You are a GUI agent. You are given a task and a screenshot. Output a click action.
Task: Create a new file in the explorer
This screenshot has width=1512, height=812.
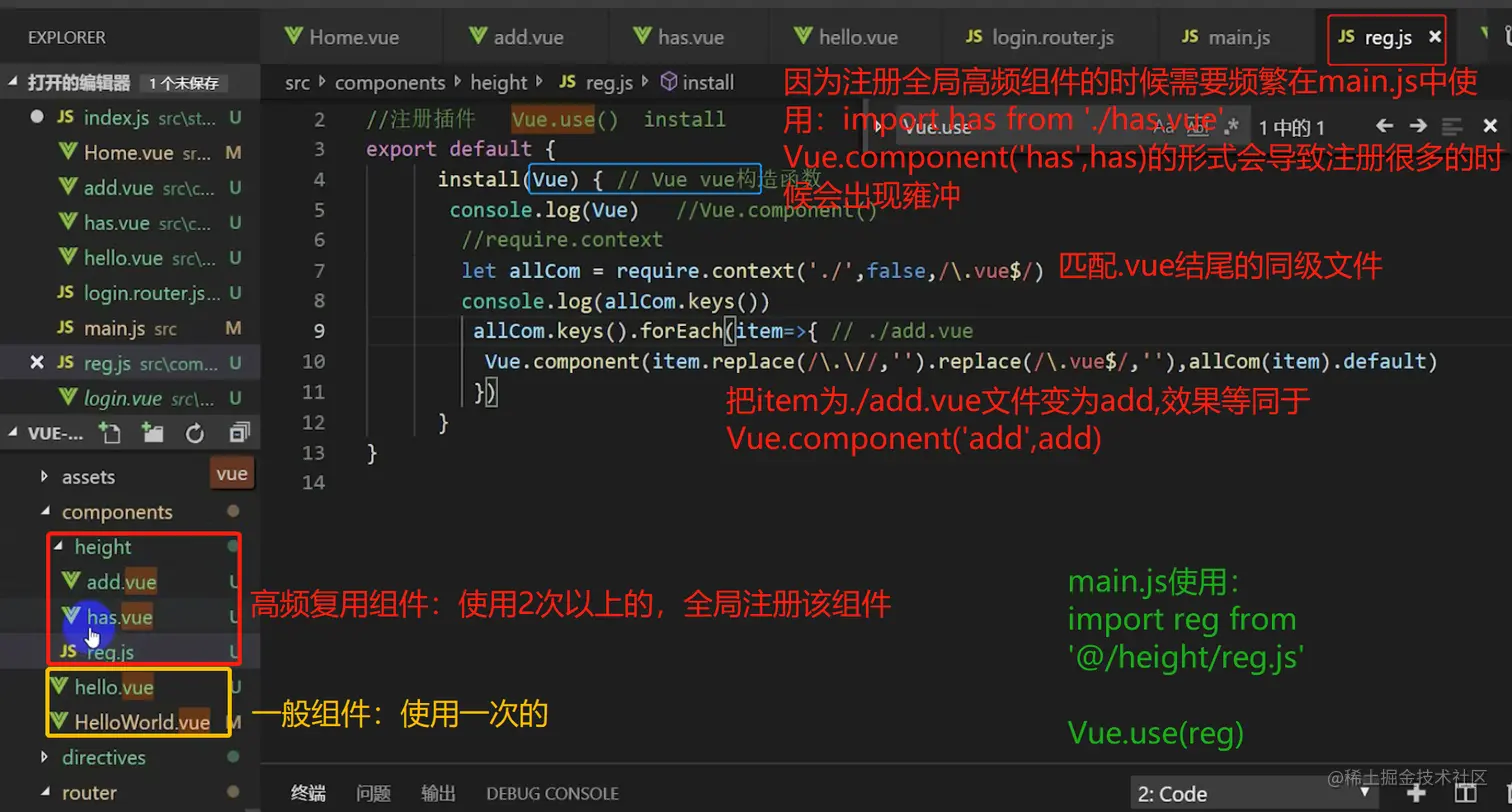110,434
